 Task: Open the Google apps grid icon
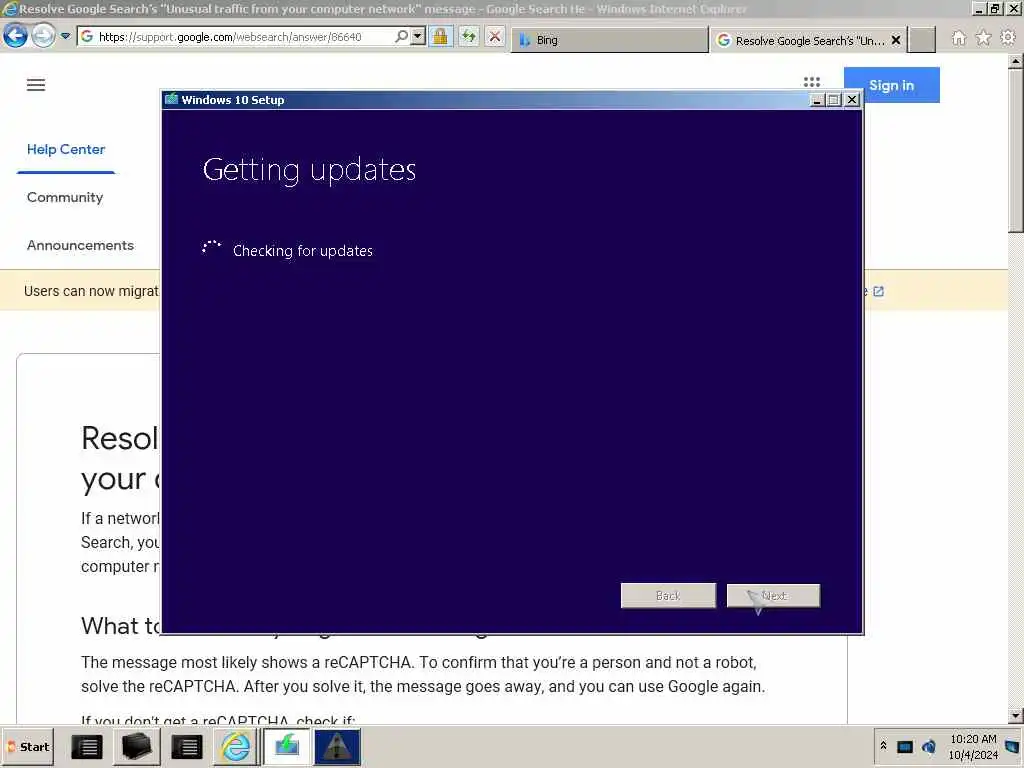pyautogui.click(x=812, y=82)
